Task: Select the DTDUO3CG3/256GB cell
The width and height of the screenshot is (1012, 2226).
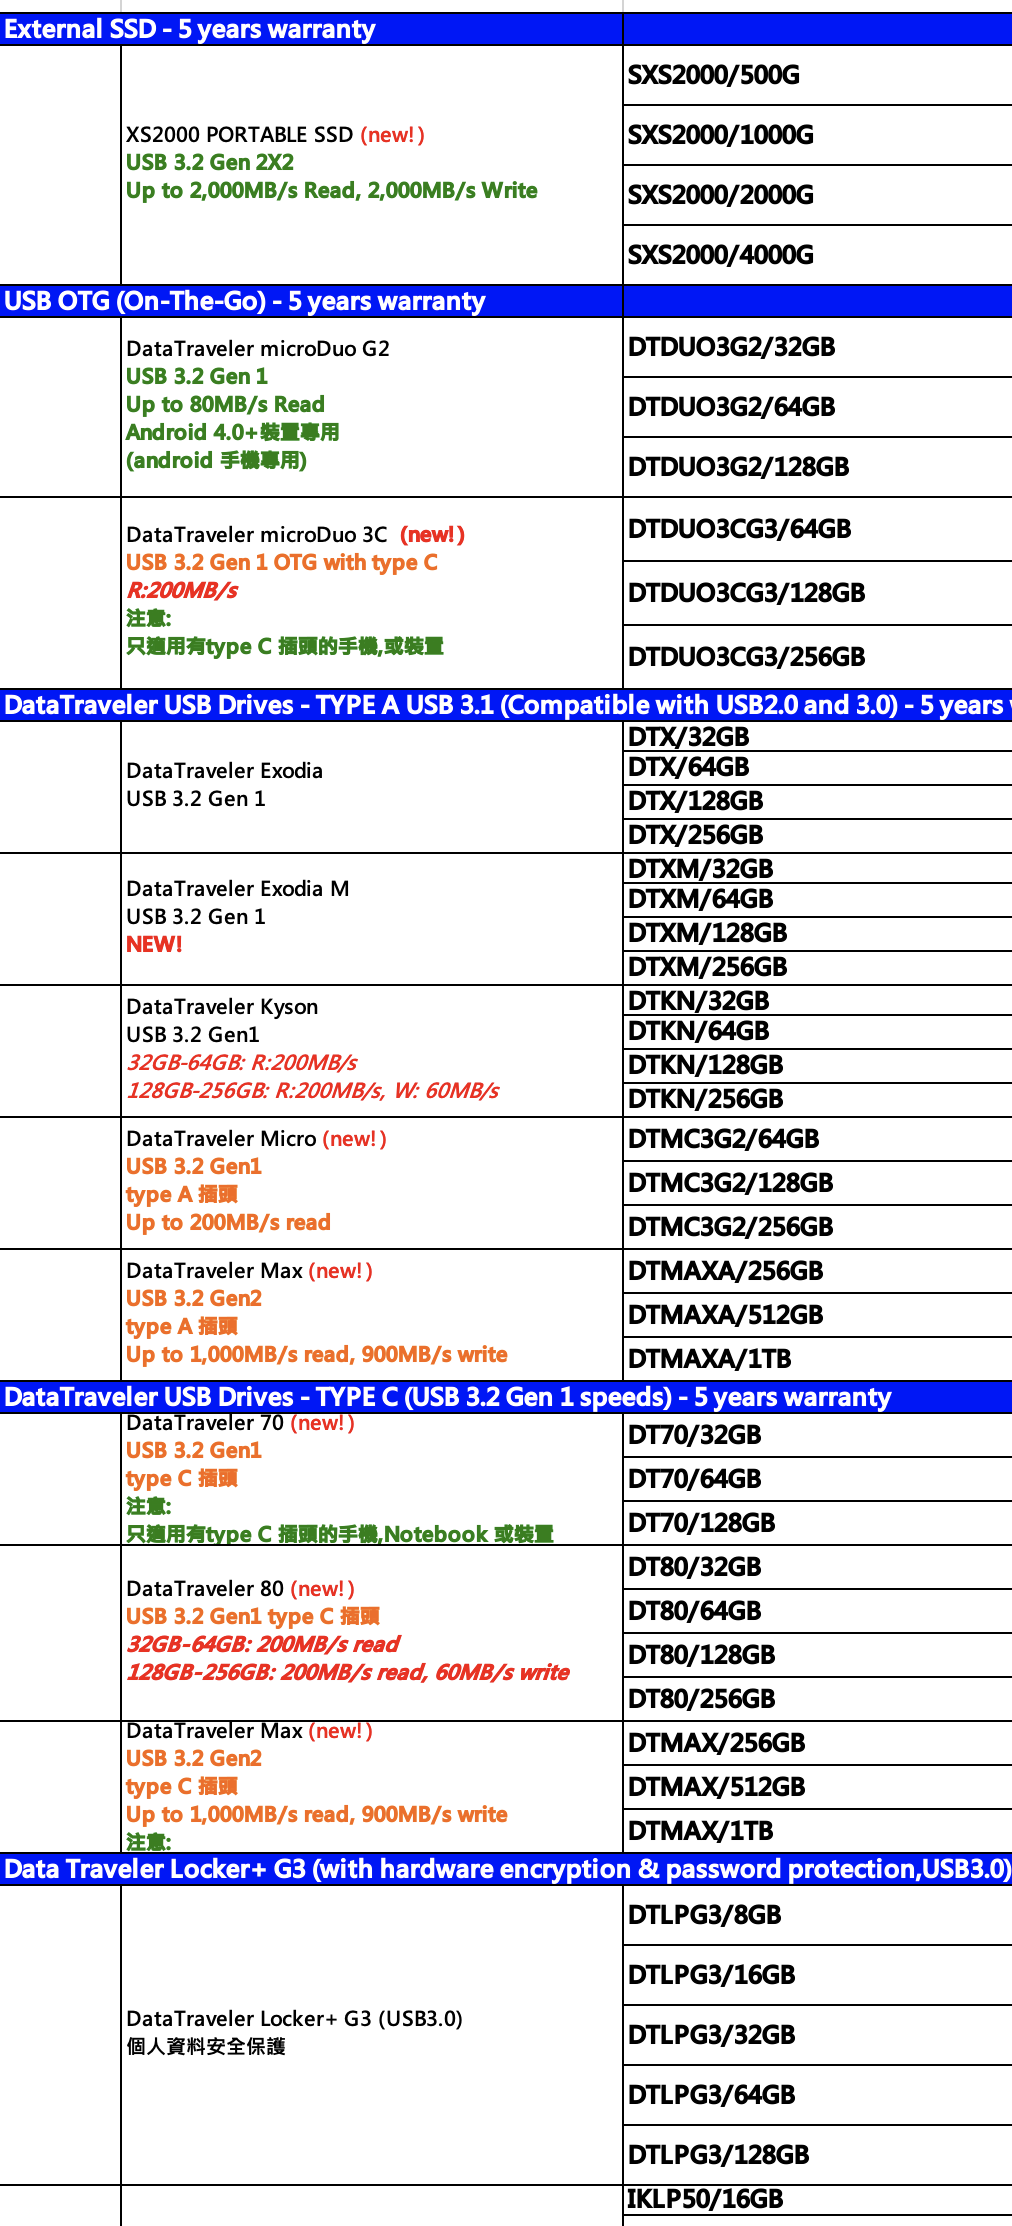Action: [817, 657]
